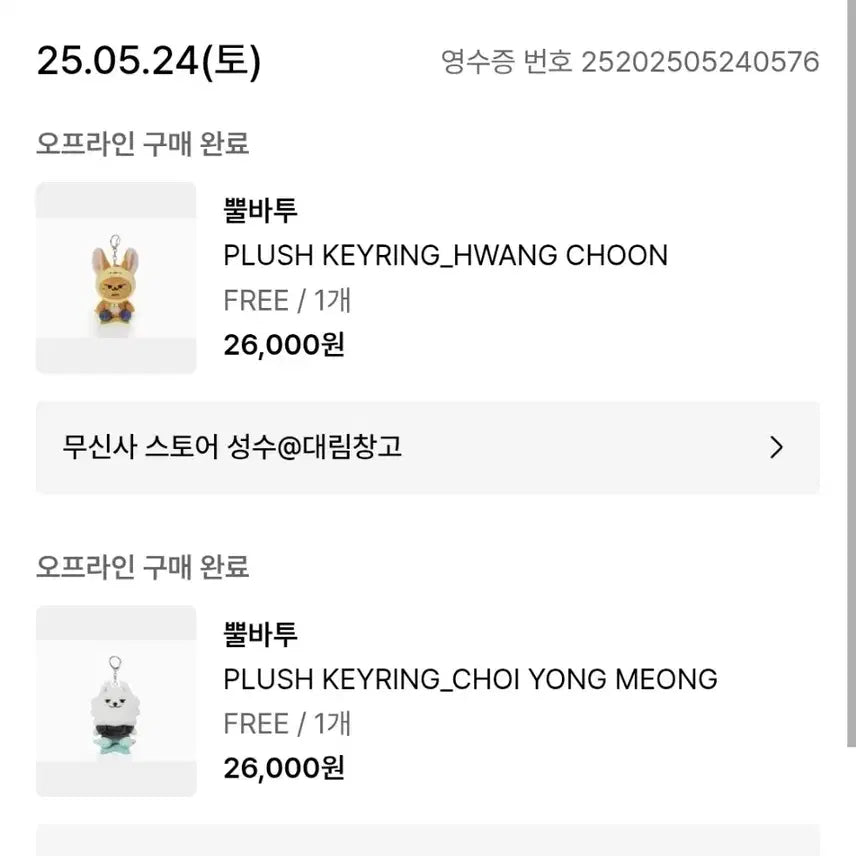
Task: Tap the Hwang Choon rabbit keyring thumbnail
Action: pos(116,277)
